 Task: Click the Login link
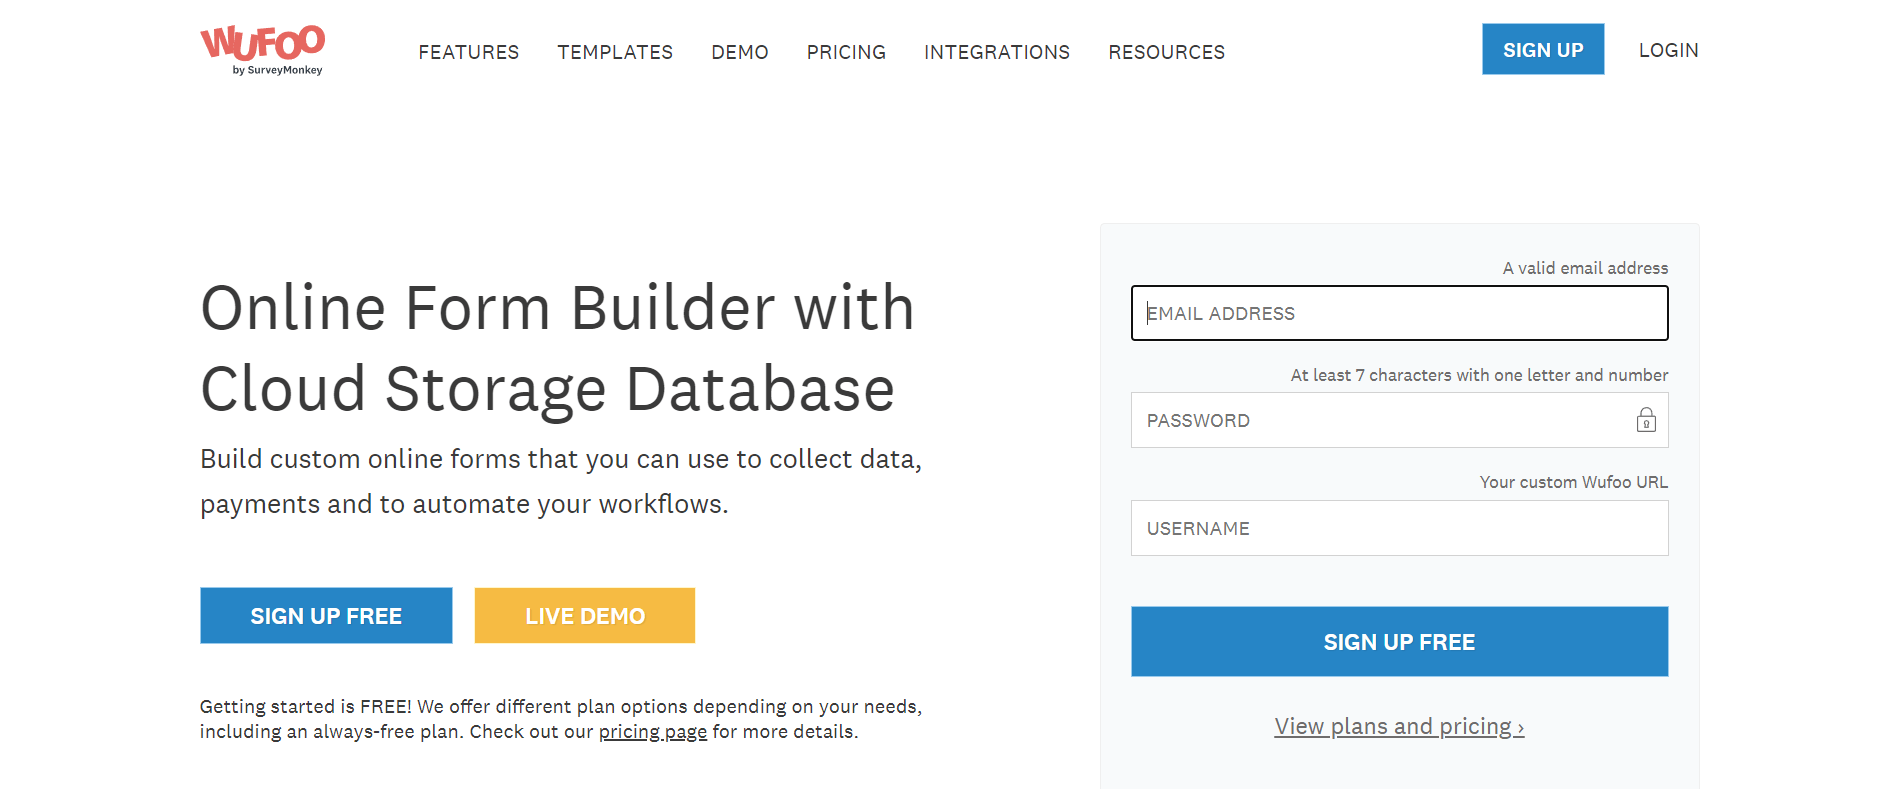pos(1668,50)
